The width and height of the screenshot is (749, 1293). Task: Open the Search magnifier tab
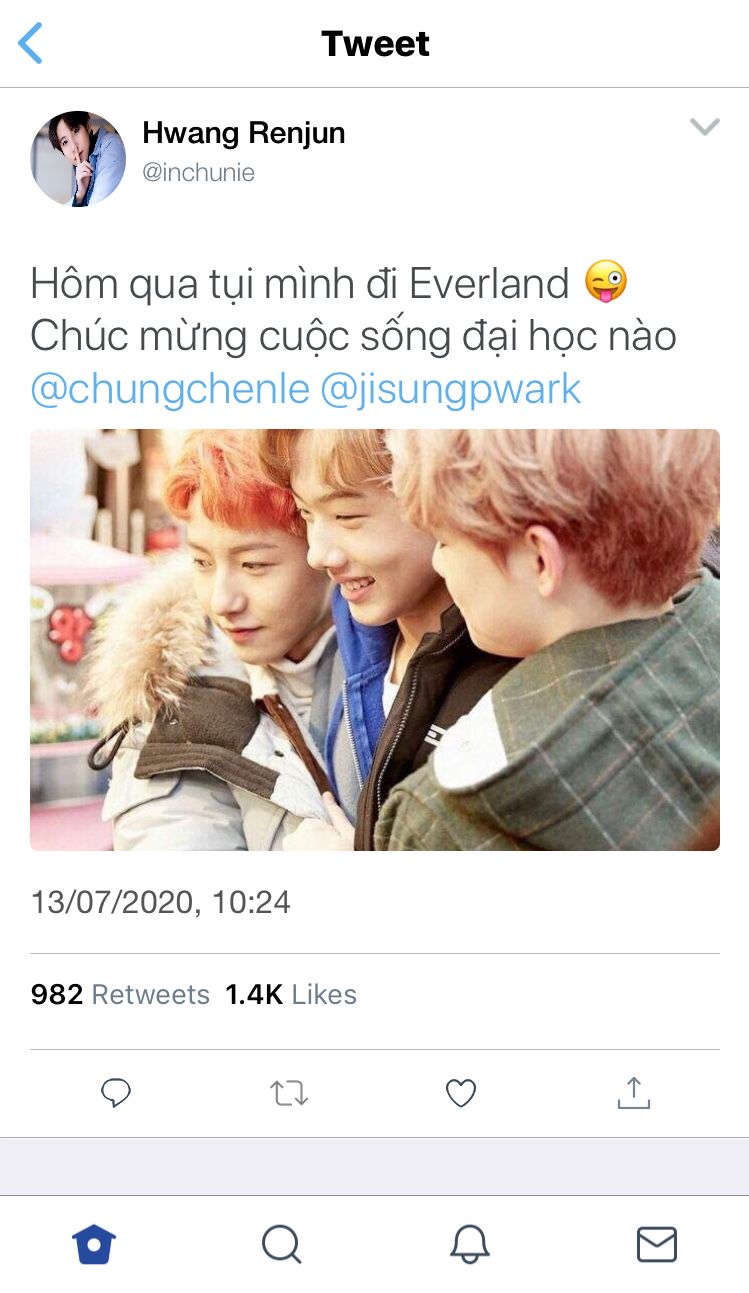(282, 1245)
